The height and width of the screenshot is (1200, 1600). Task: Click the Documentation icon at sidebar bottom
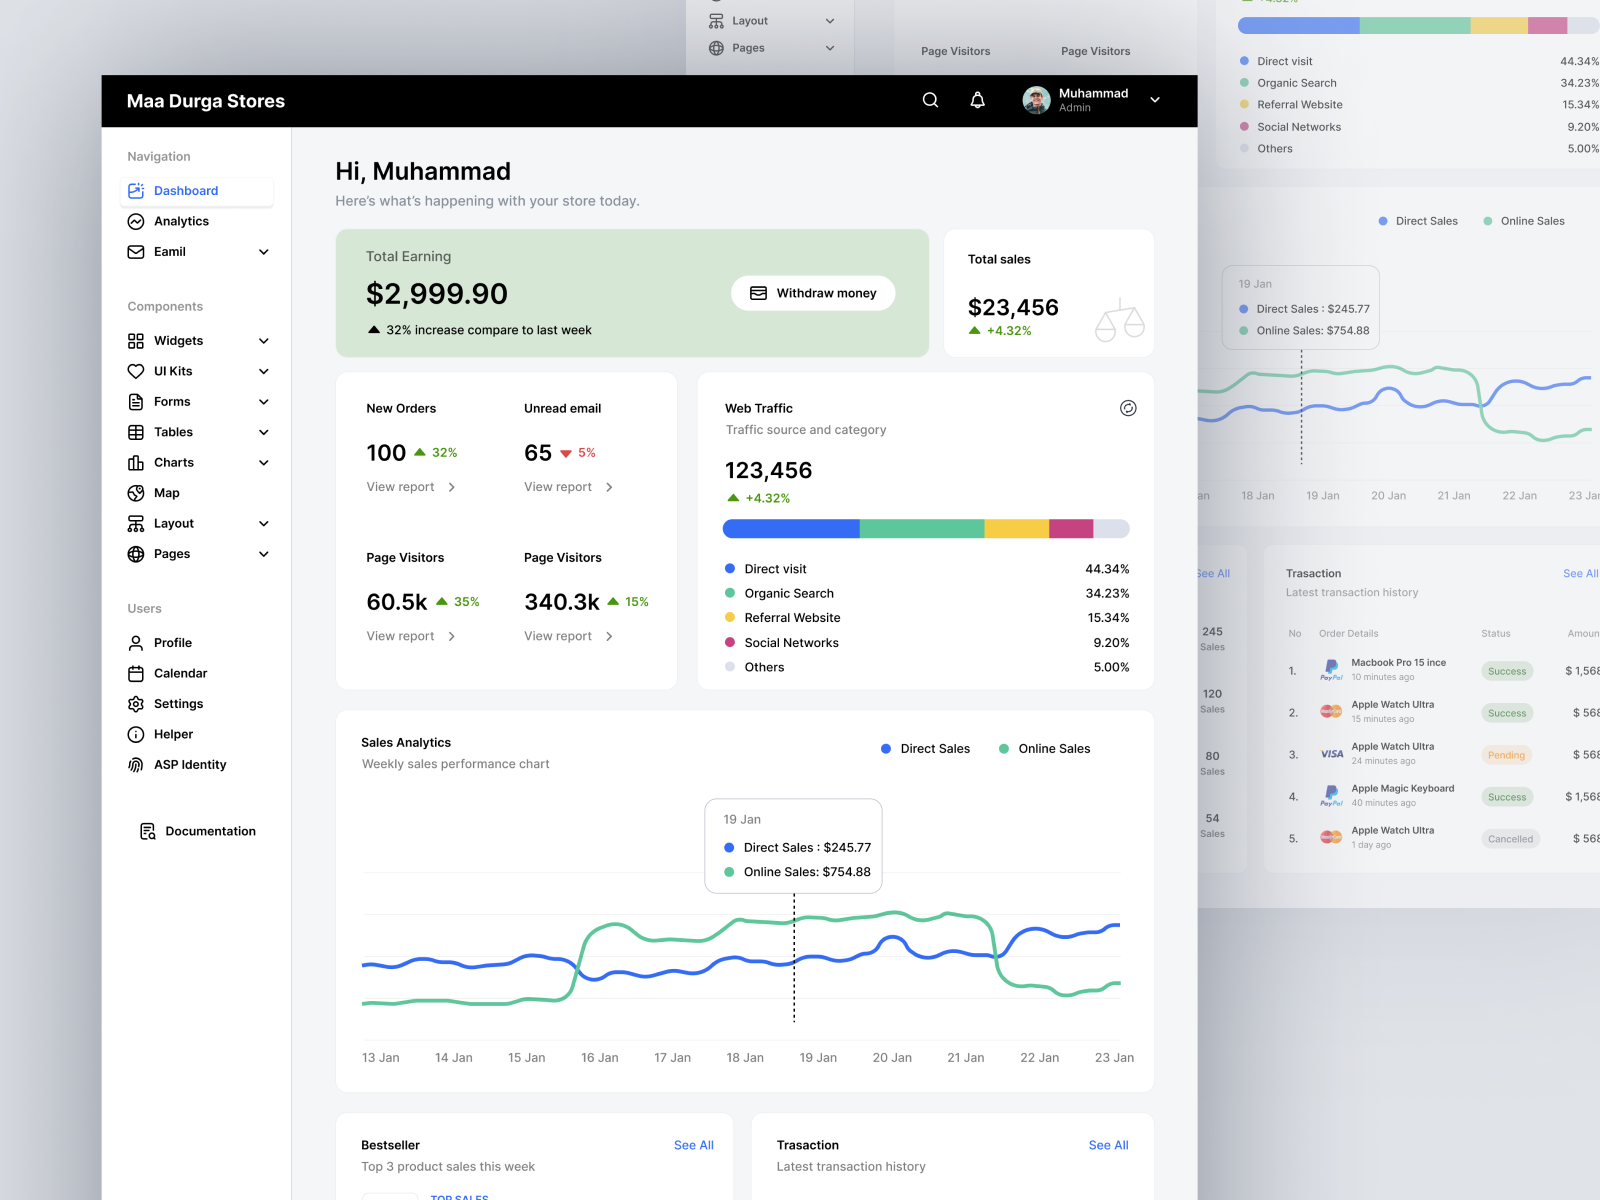point(146,831)
